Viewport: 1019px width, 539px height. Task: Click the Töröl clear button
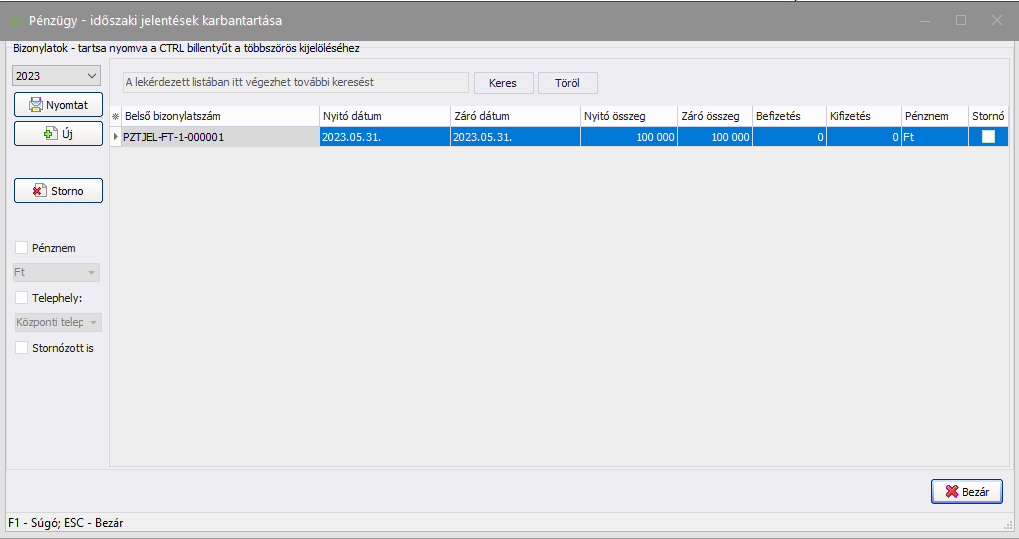pos(567,83)
